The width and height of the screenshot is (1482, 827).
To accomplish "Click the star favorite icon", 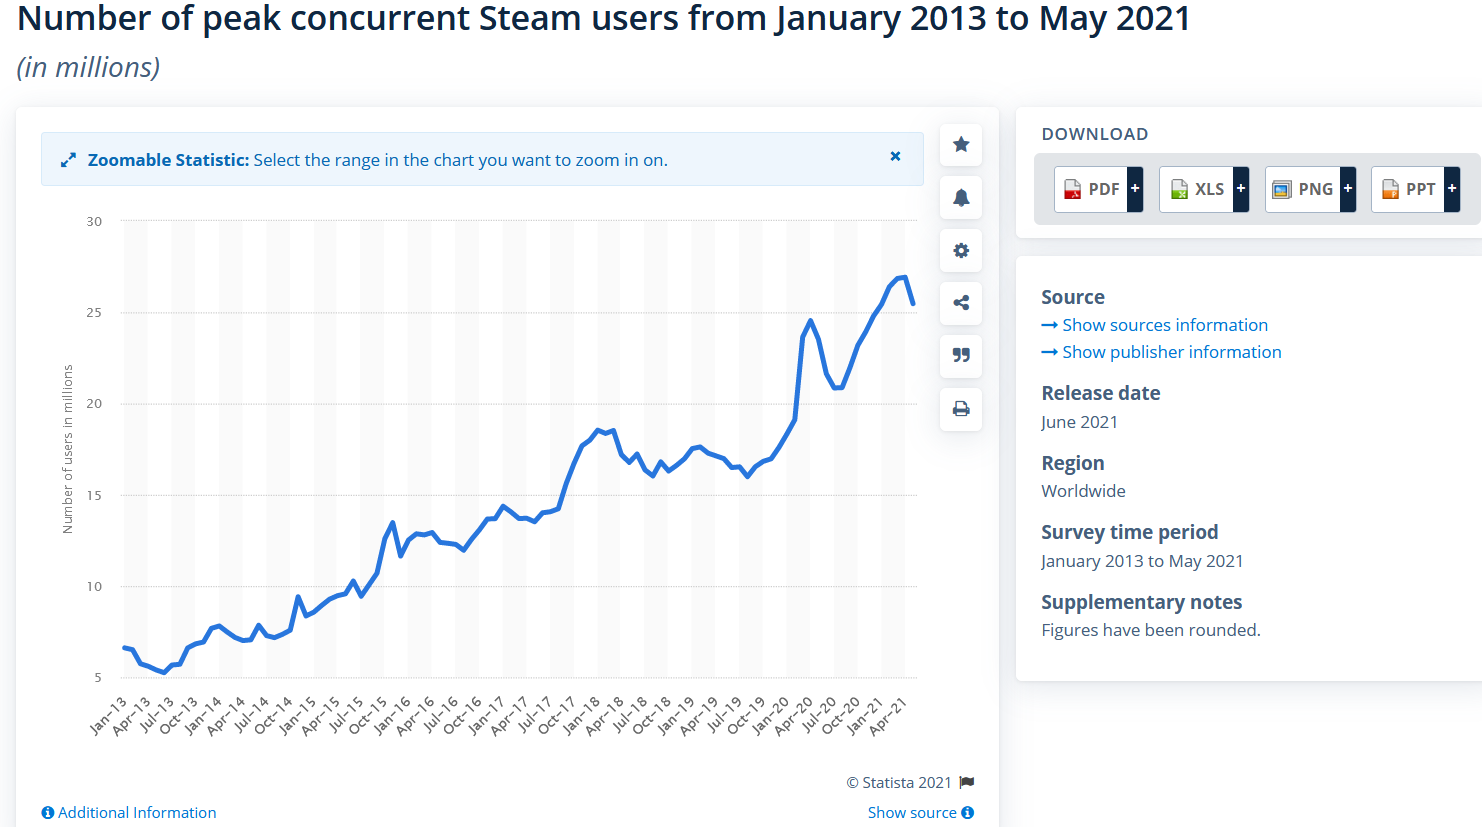I will pos(961,145).
